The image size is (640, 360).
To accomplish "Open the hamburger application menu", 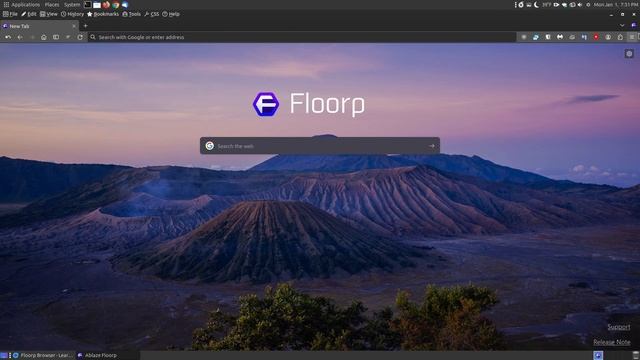I will pyautogui.click(x=632, y=37).
